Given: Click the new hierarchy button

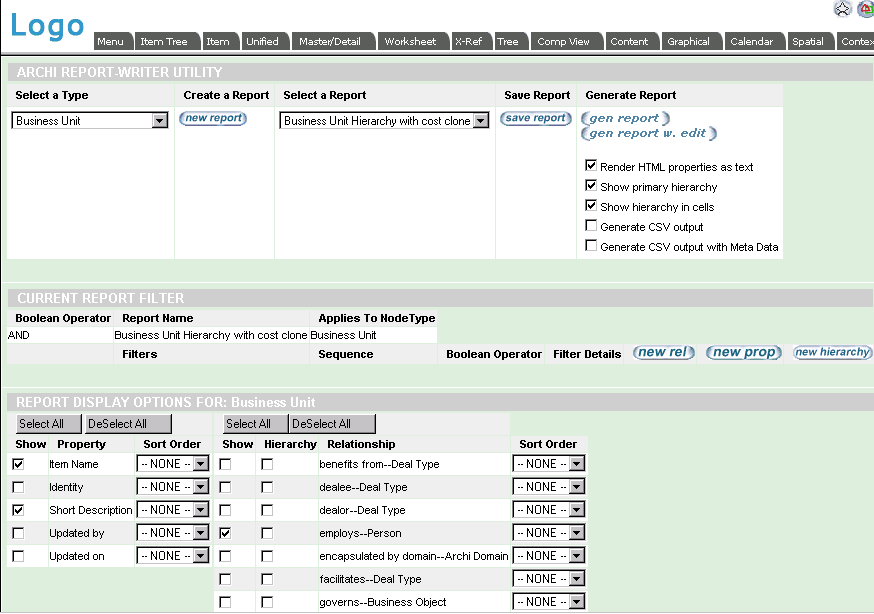Looking at the screenshot, I should click(830, 352).
